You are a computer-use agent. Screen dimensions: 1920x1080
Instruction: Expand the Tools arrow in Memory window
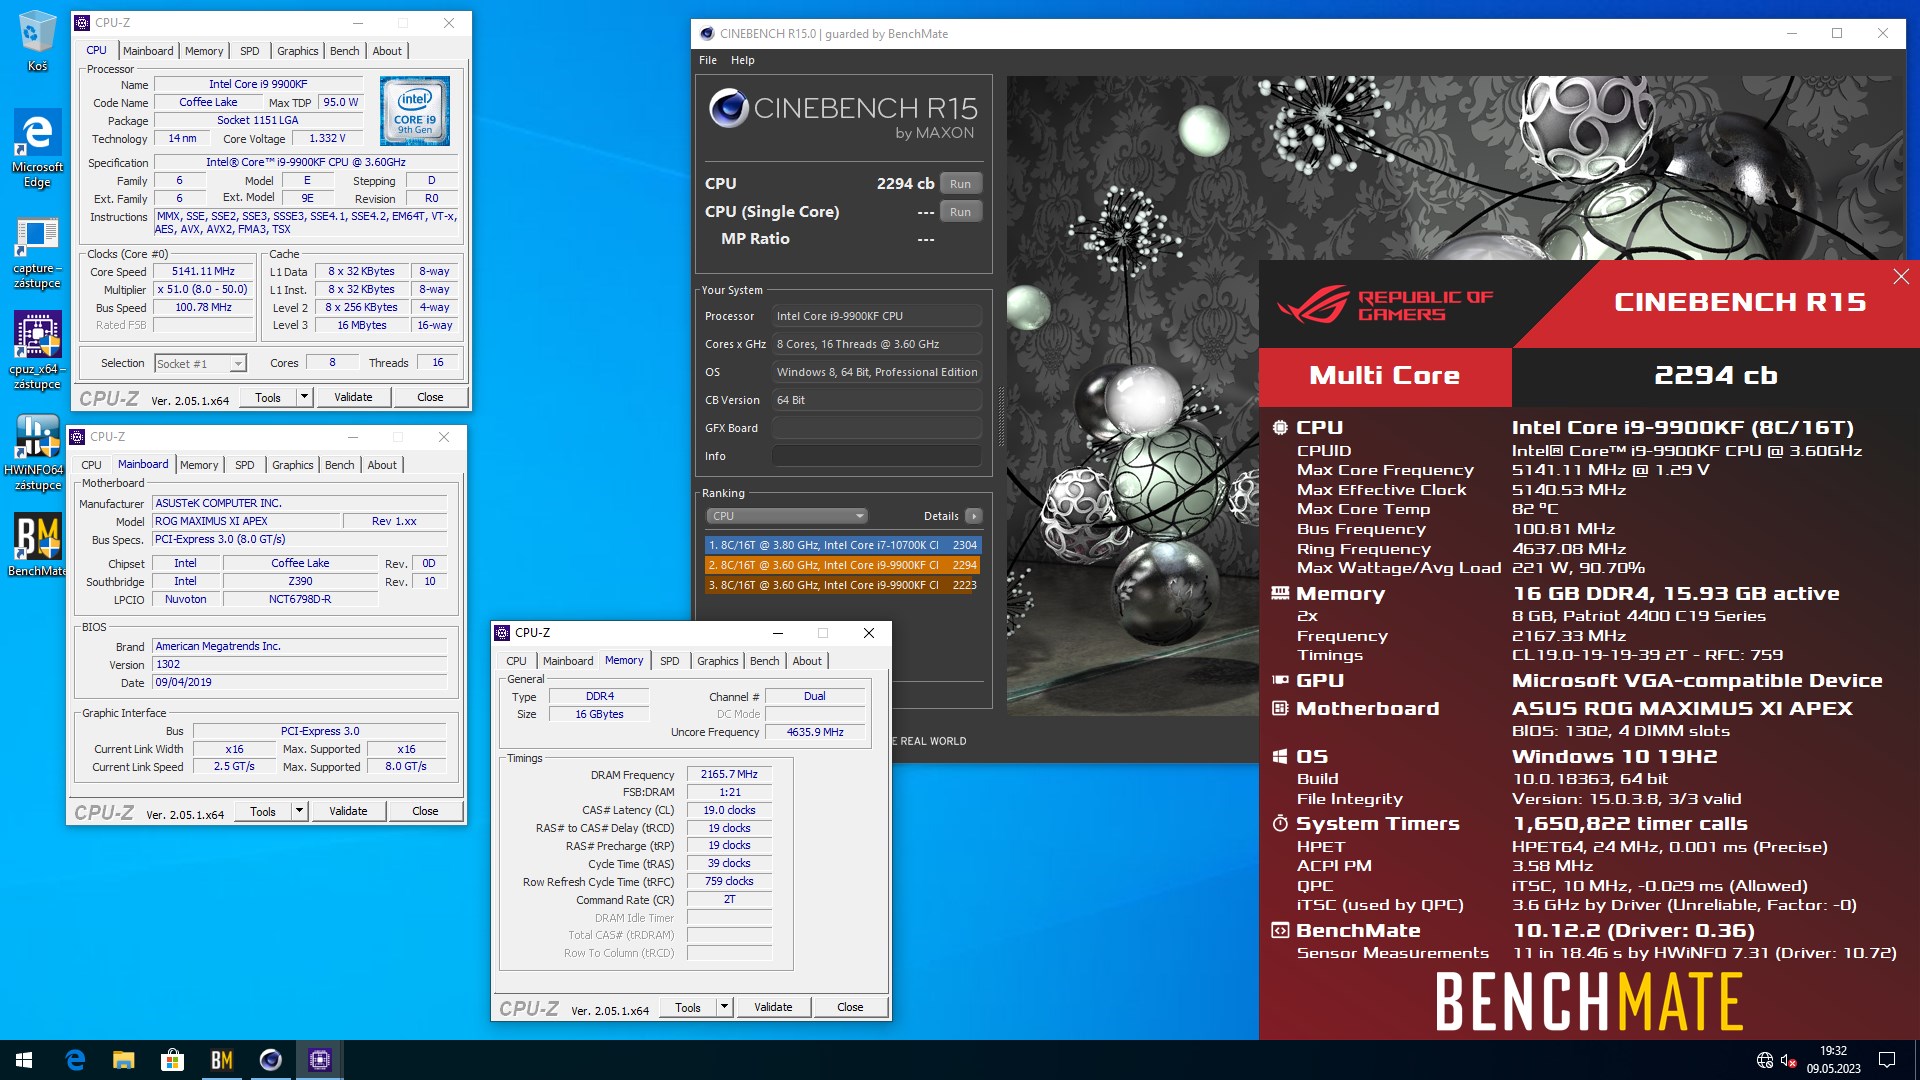tap(724, 1007)
